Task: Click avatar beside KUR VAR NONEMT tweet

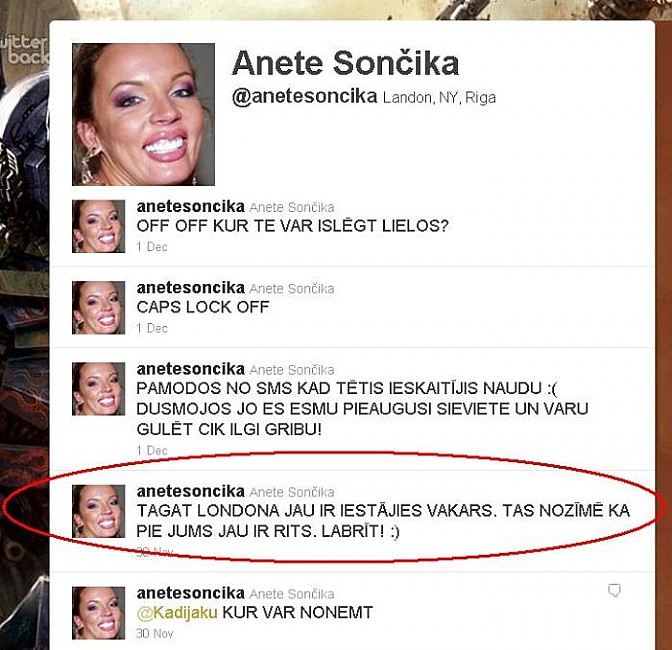Action: point(99,613)
